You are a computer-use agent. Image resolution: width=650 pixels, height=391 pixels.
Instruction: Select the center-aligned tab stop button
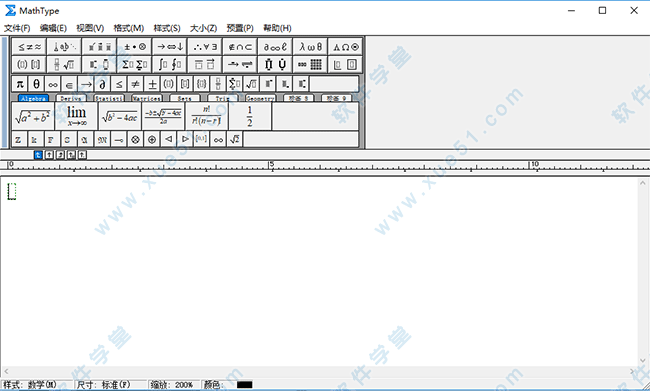click(x=49, y=155)
